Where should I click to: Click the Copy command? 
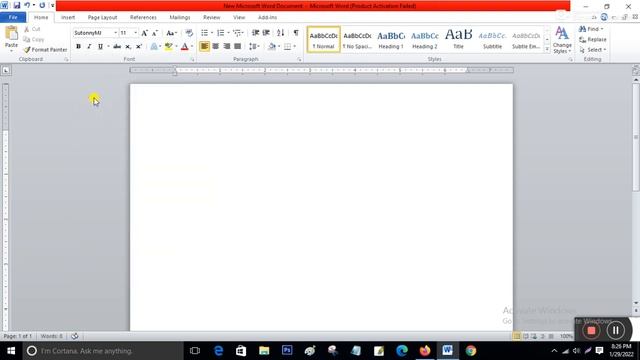33,39
